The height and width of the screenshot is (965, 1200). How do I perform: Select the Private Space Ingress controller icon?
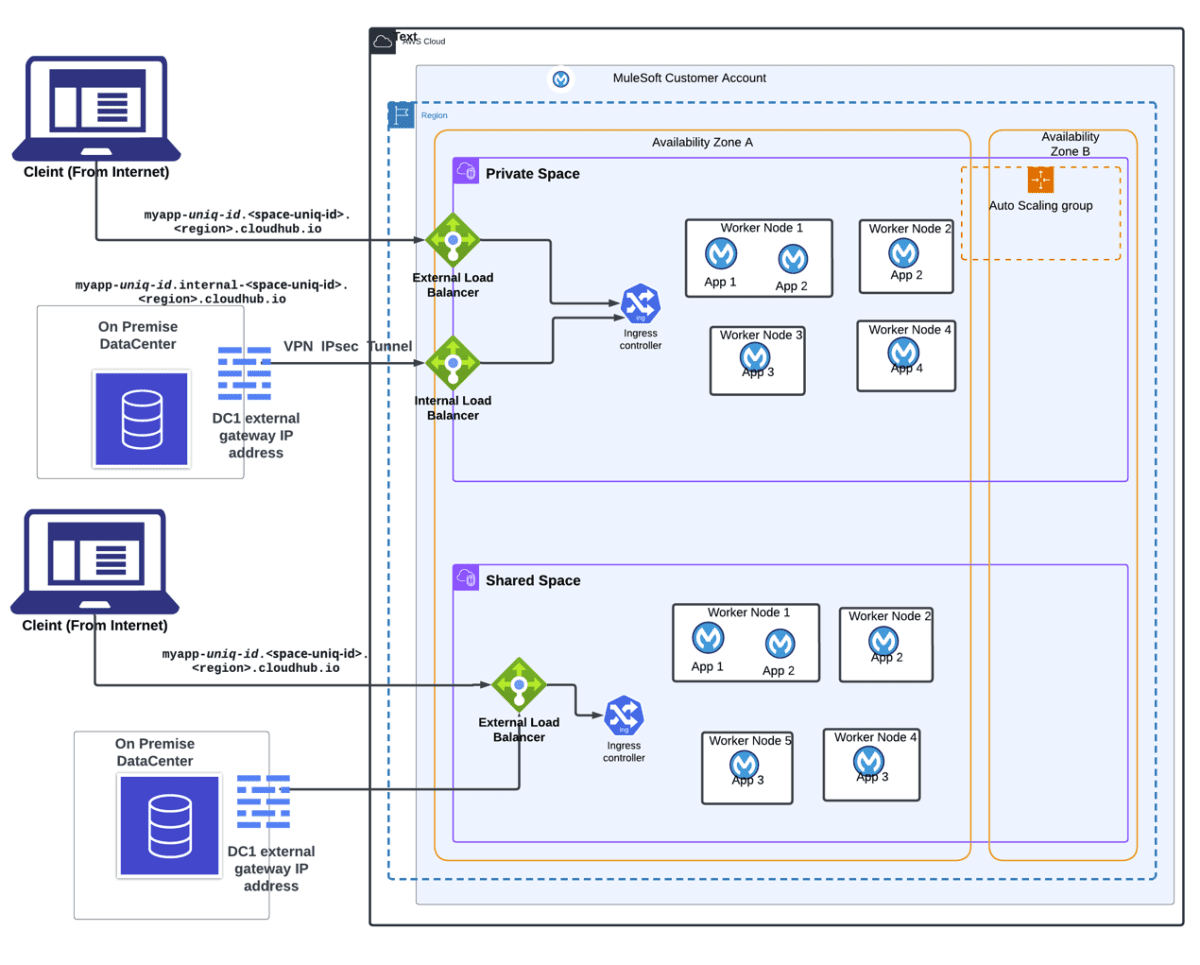pyautogui.click(x=640, y=304)
